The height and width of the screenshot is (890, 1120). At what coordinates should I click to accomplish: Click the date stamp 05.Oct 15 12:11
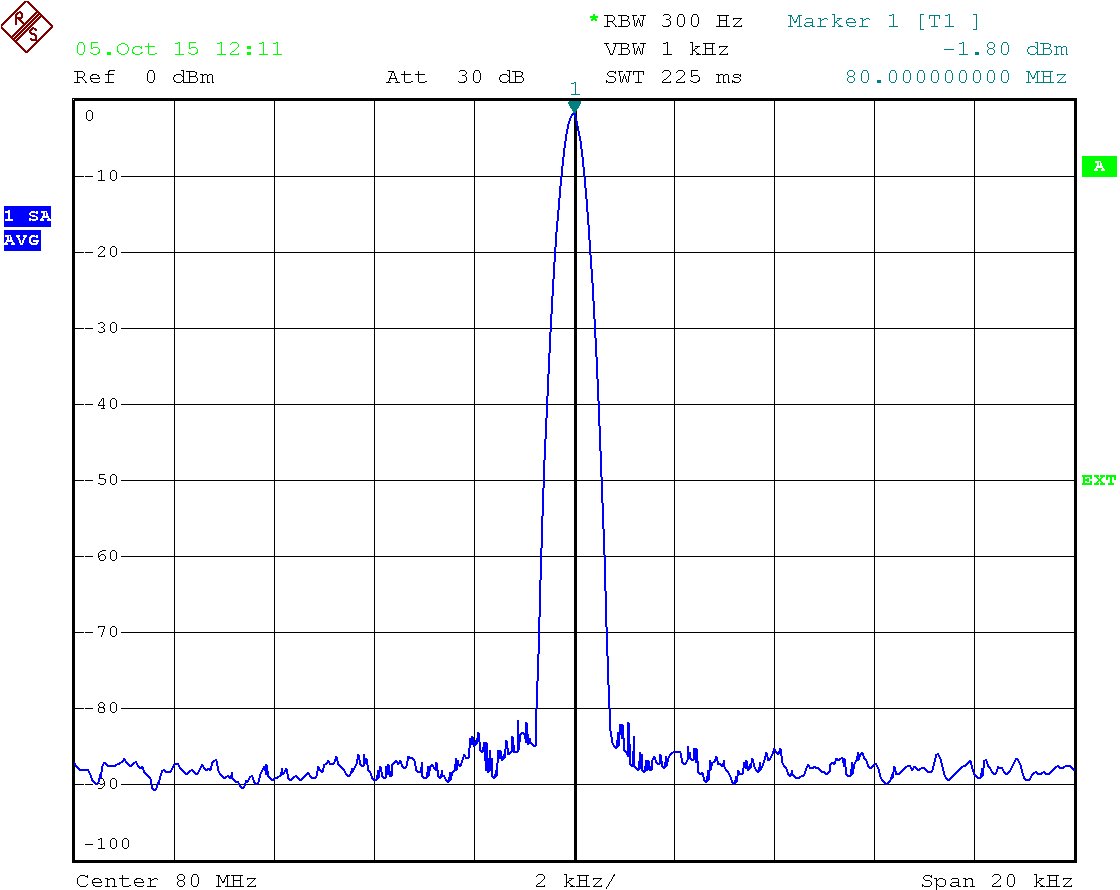179,49
